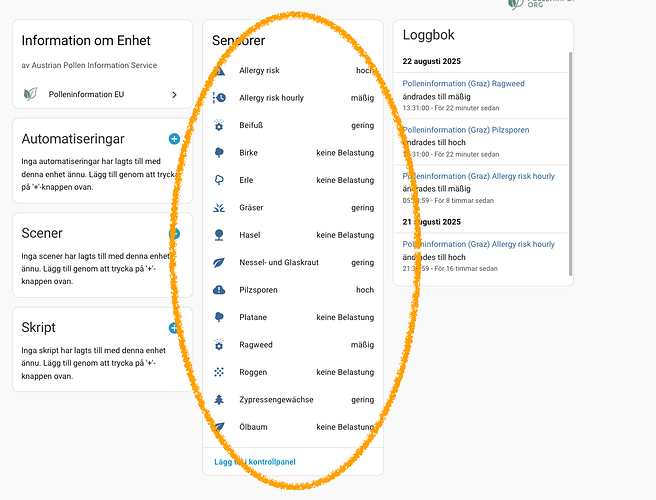Open the Nessel- und Glaskraut sensor row

coord(295,263)
